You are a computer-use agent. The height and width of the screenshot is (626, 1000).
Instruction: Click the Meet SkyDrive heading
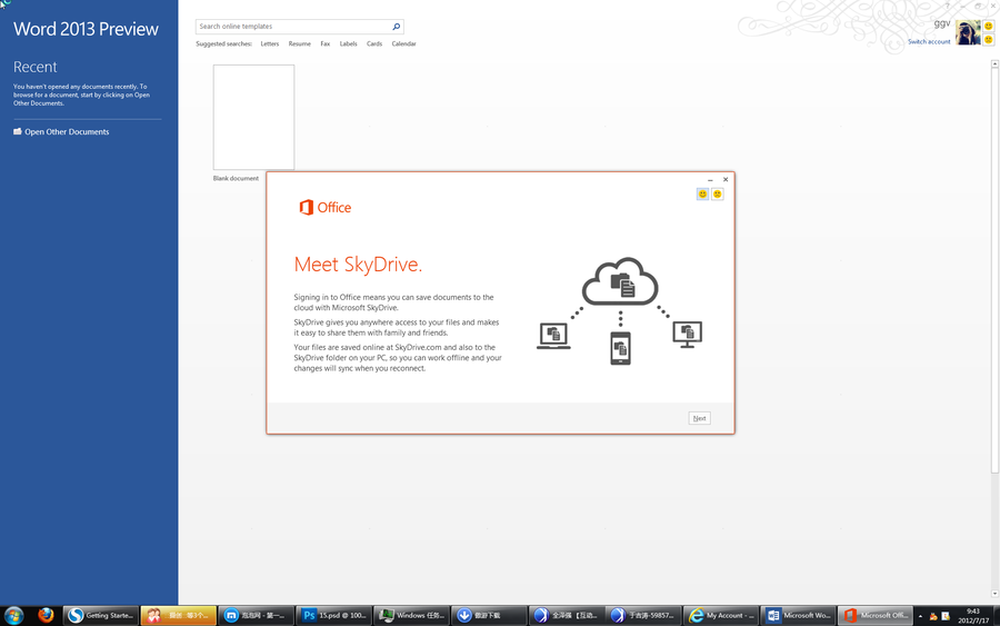[358, 265]
